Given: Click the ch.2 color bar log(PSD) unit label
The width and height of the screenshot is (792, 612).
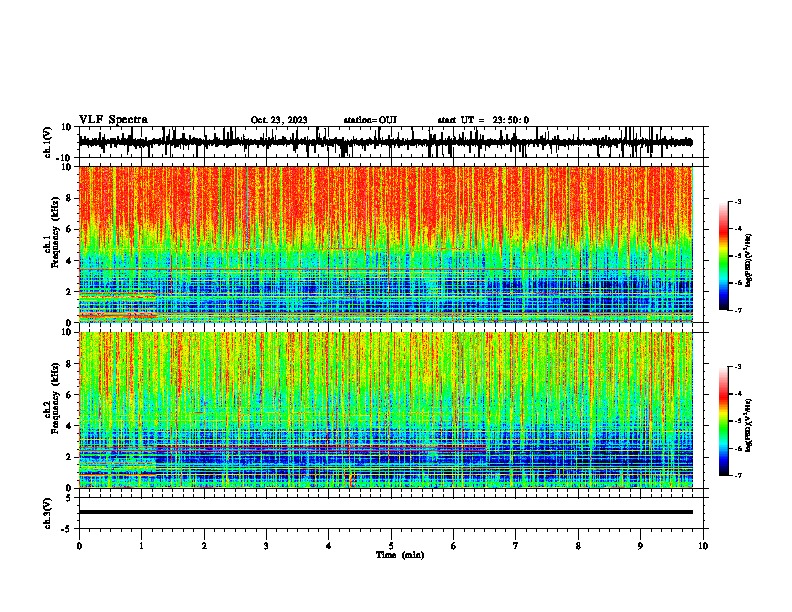Looking at the screenshot, I should tap(749, 426).
